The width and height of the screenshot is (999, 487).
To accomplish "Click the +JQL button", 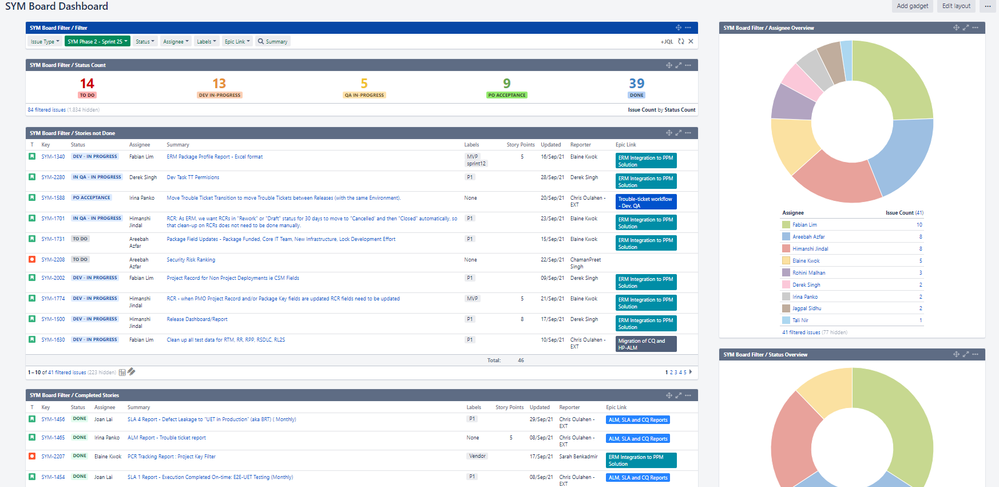I will [x=666, y=41].
